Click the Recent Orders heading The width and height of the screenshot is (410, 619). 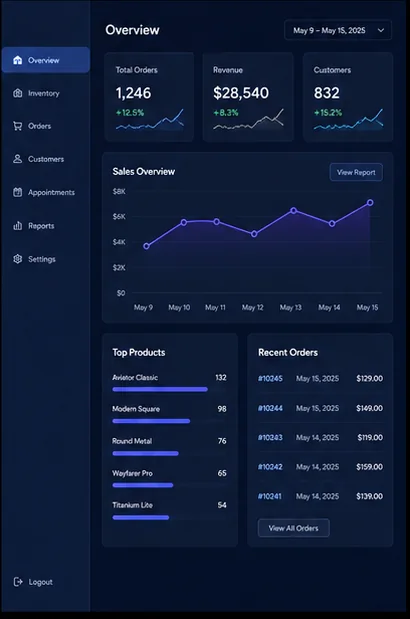pyautogui.click(x=288, y=352)
